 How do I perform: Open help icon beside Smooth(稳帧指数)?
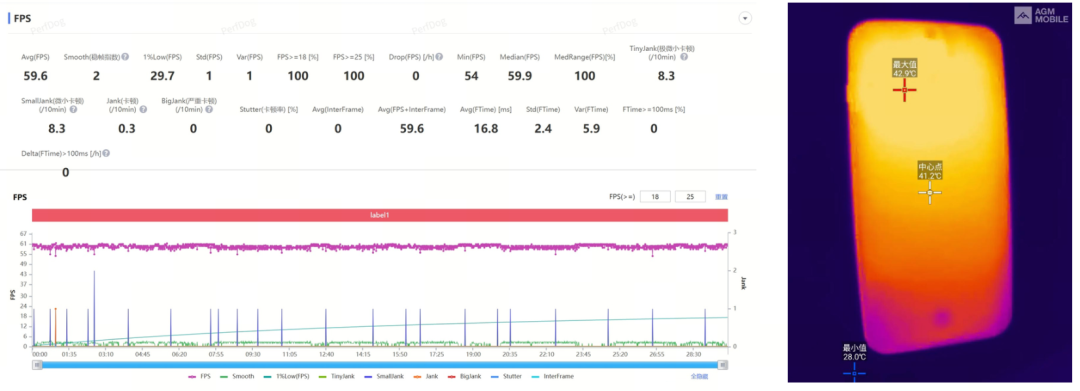pyautogui.click(x=125, y=57)
